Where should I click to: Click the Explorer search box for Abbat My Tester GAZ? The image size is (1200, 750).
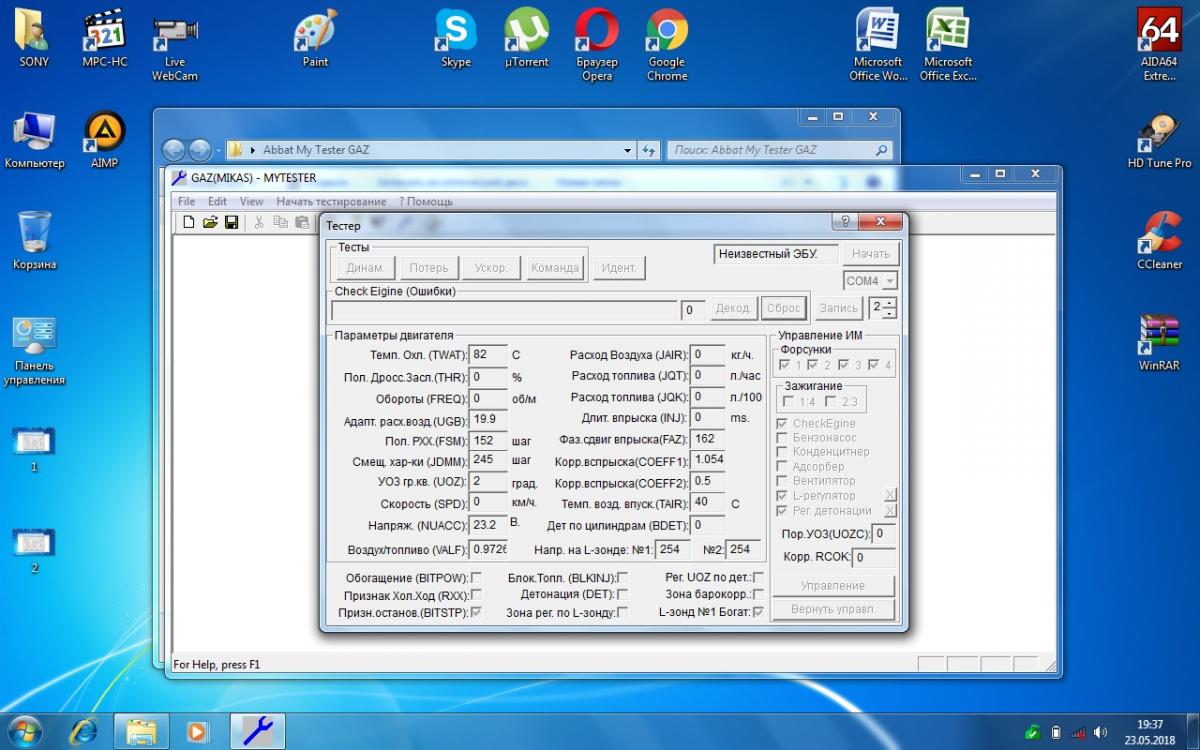pos(778,150)
